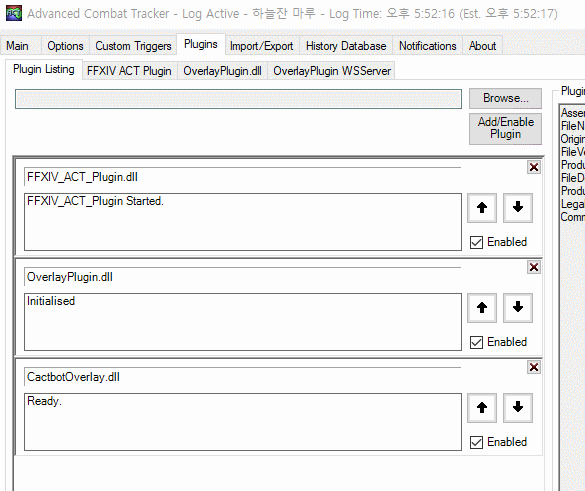
Task: Select the Plugins tab
Action: pyautogui.click(x=201, y=44)
